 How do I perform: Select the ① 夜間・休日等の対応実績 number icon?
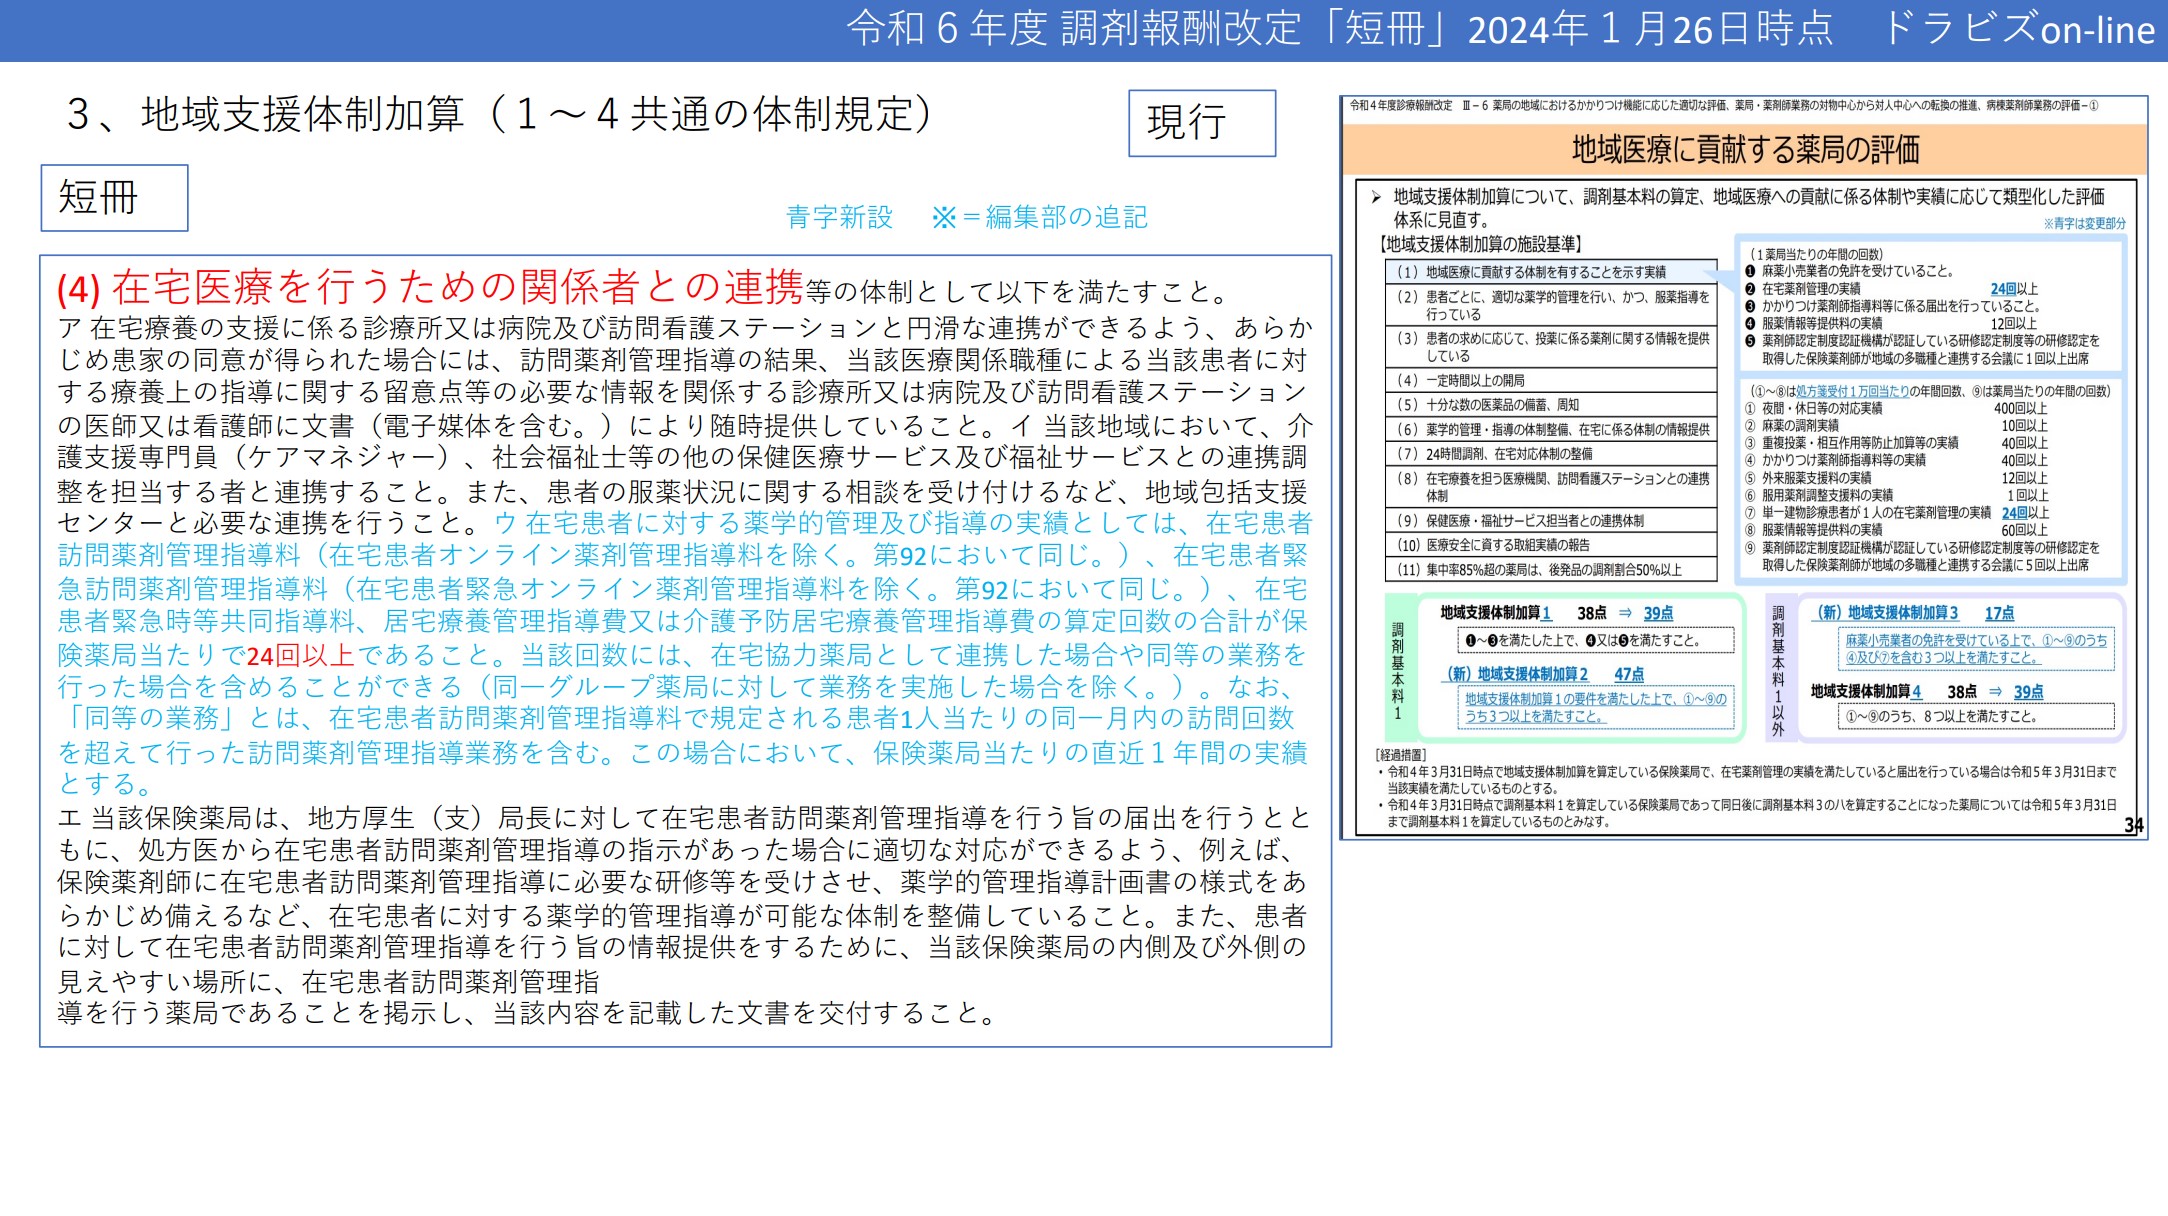pos(1750,408)
